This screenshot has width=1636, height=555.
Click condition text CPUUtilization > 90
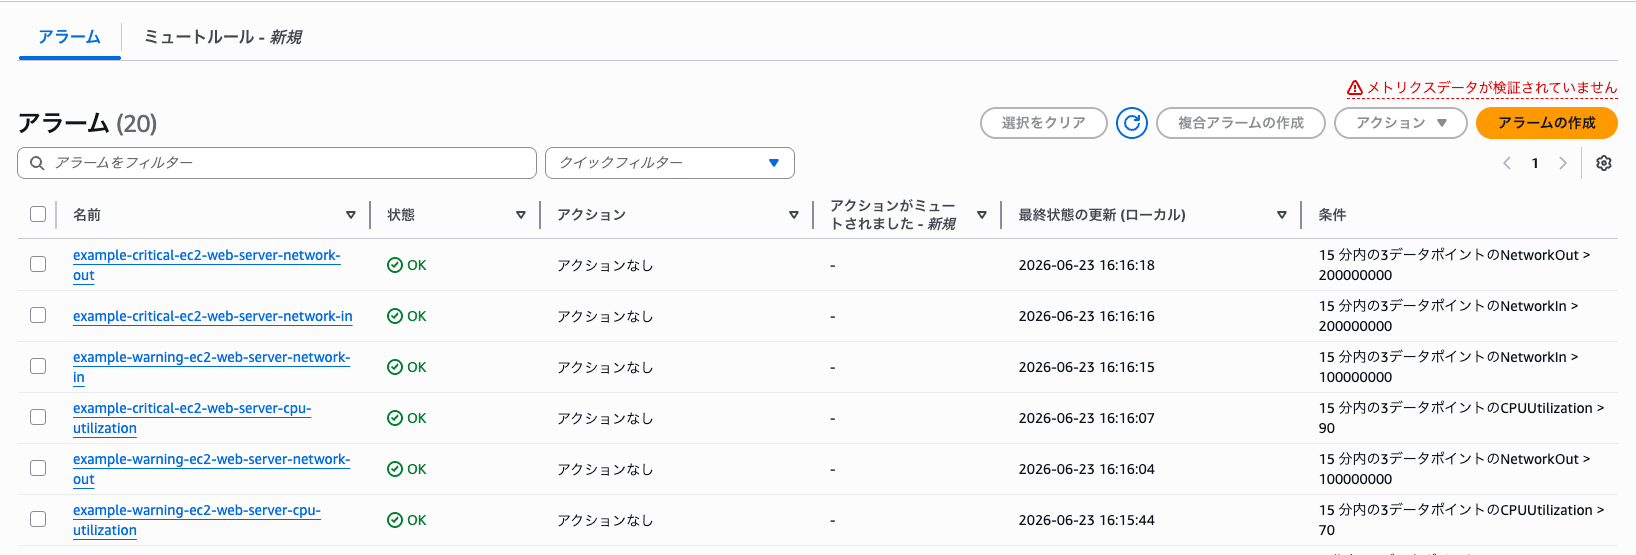tap(1461, 418)
